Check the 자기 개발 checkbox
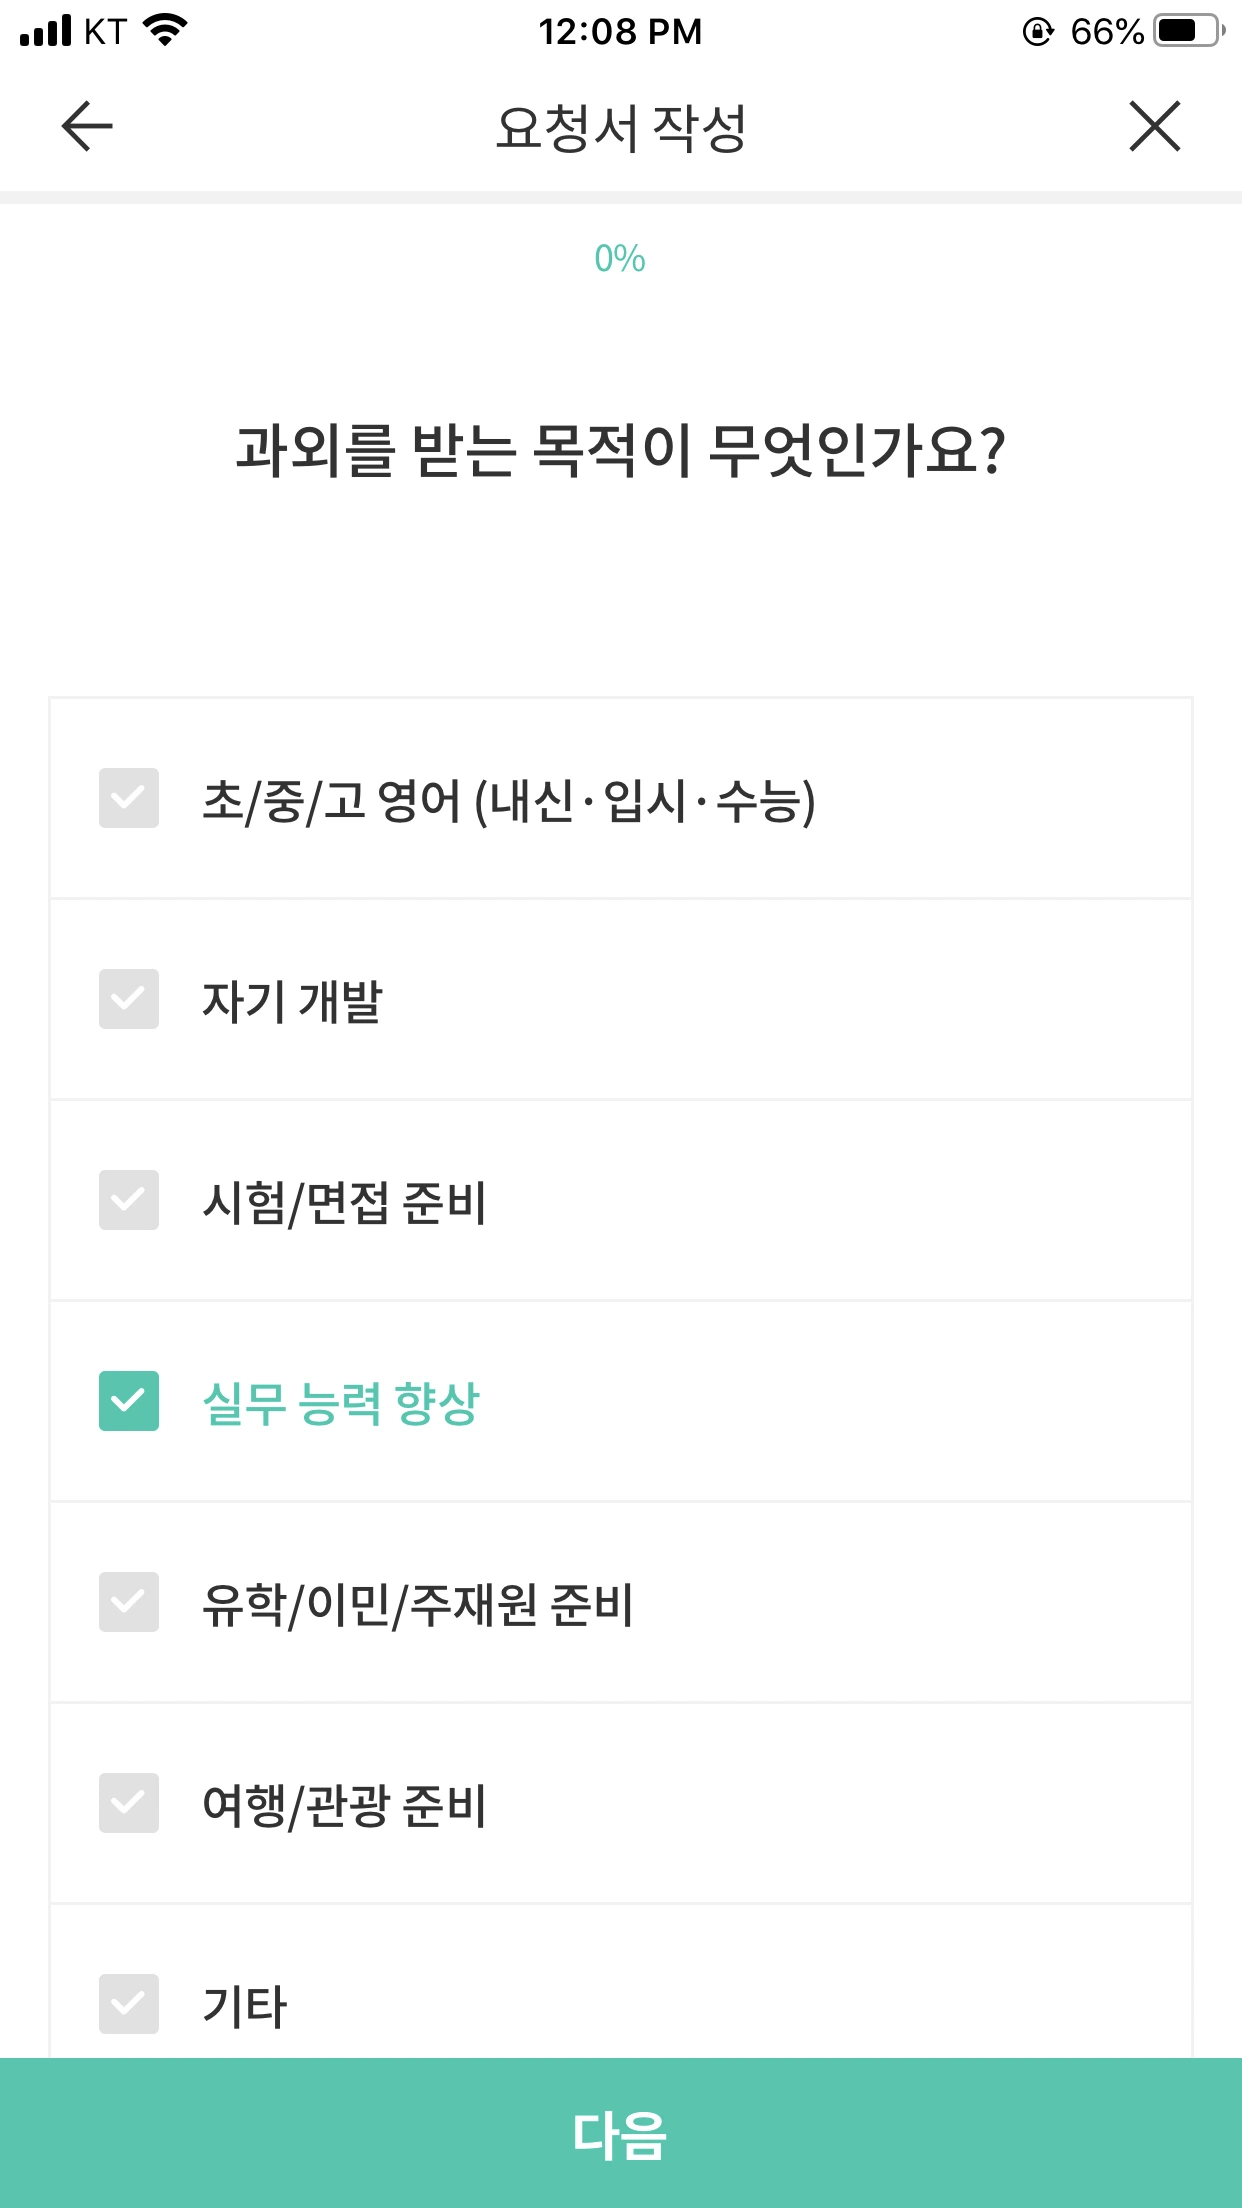1242x2208 pixels. click(129, 999)
